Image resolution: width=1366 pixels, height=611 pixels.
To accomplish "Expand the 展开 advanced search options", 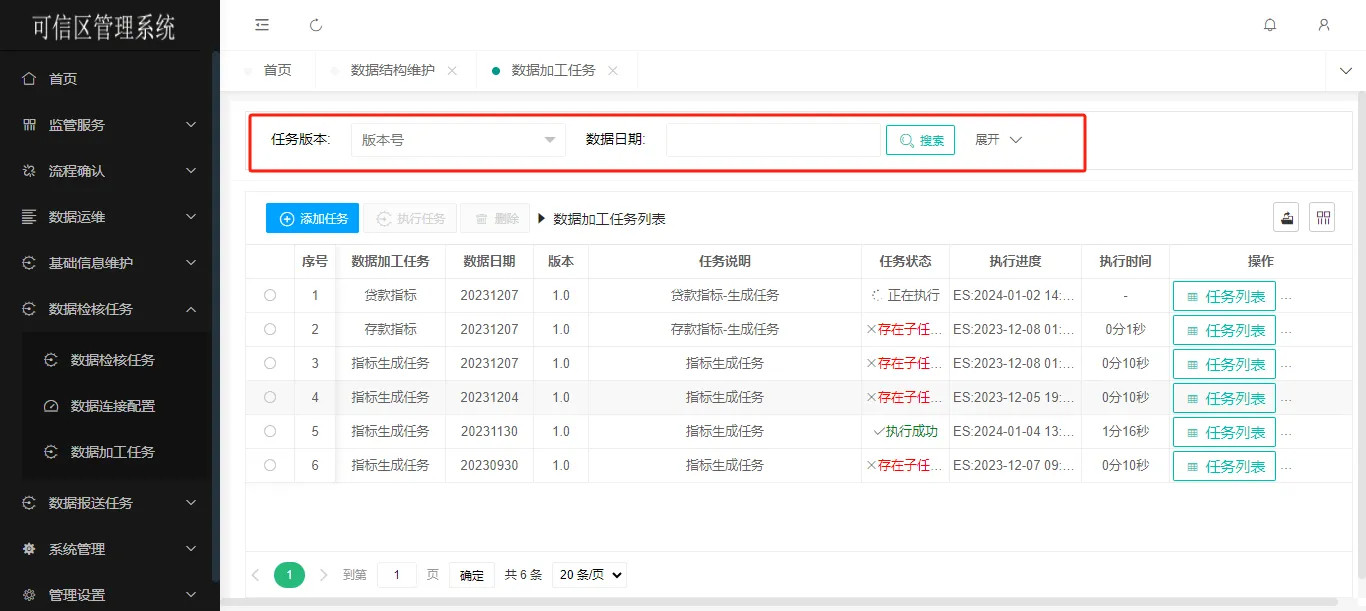I will click(998, 140).
